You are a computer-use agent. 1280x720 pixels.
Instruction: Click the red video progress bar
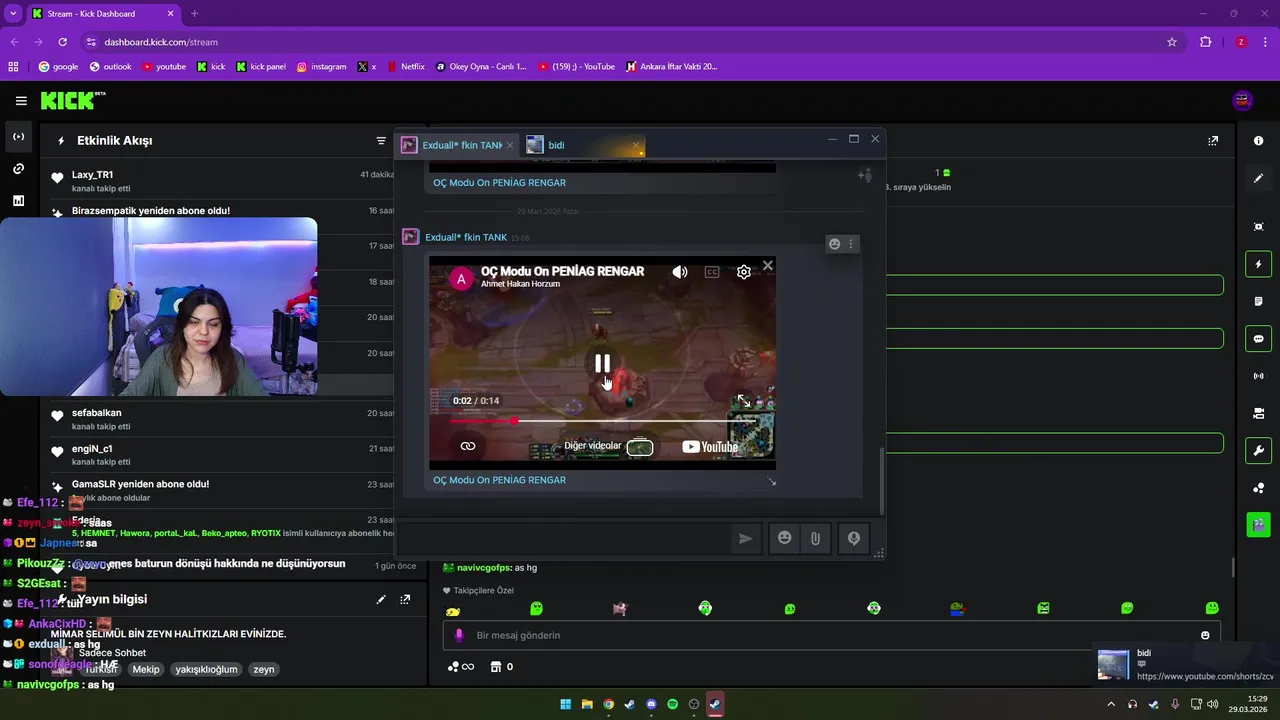(x=602, y=421)
